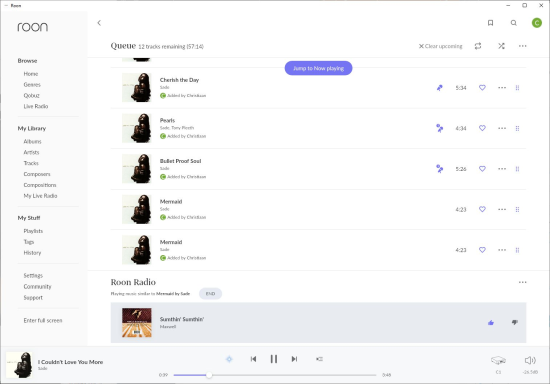Viewport: 550px width, 384px height.
Task: Click seek bar position handle
Action: click(209, 375)
